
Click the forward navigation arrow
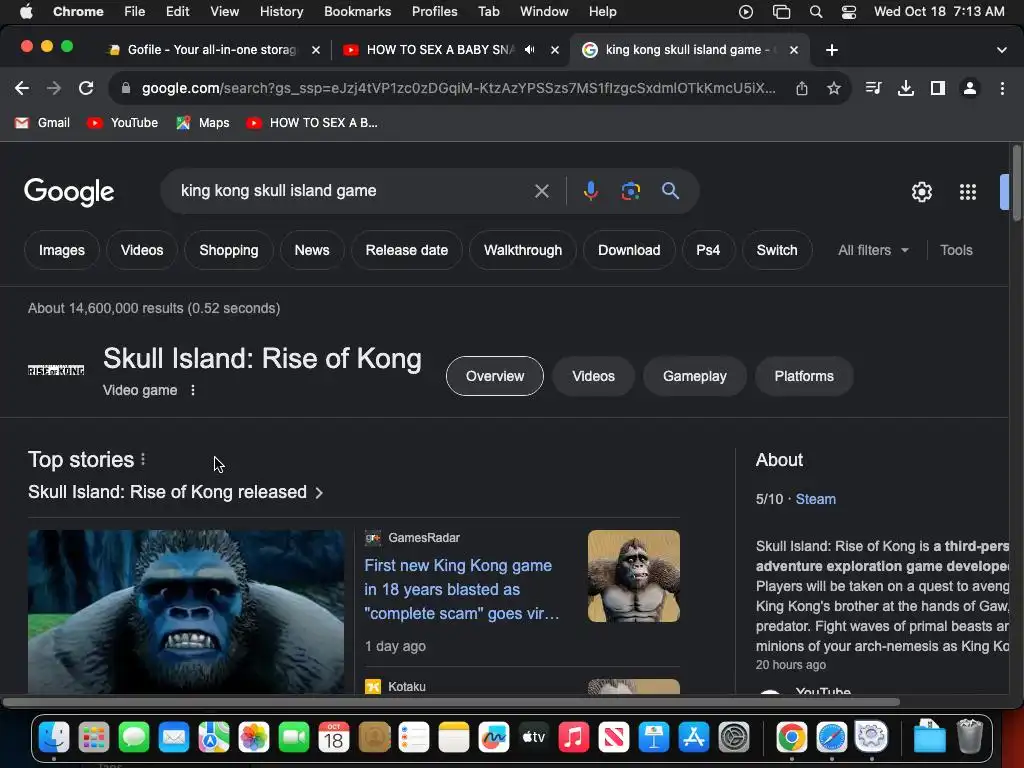click(54, 88)
